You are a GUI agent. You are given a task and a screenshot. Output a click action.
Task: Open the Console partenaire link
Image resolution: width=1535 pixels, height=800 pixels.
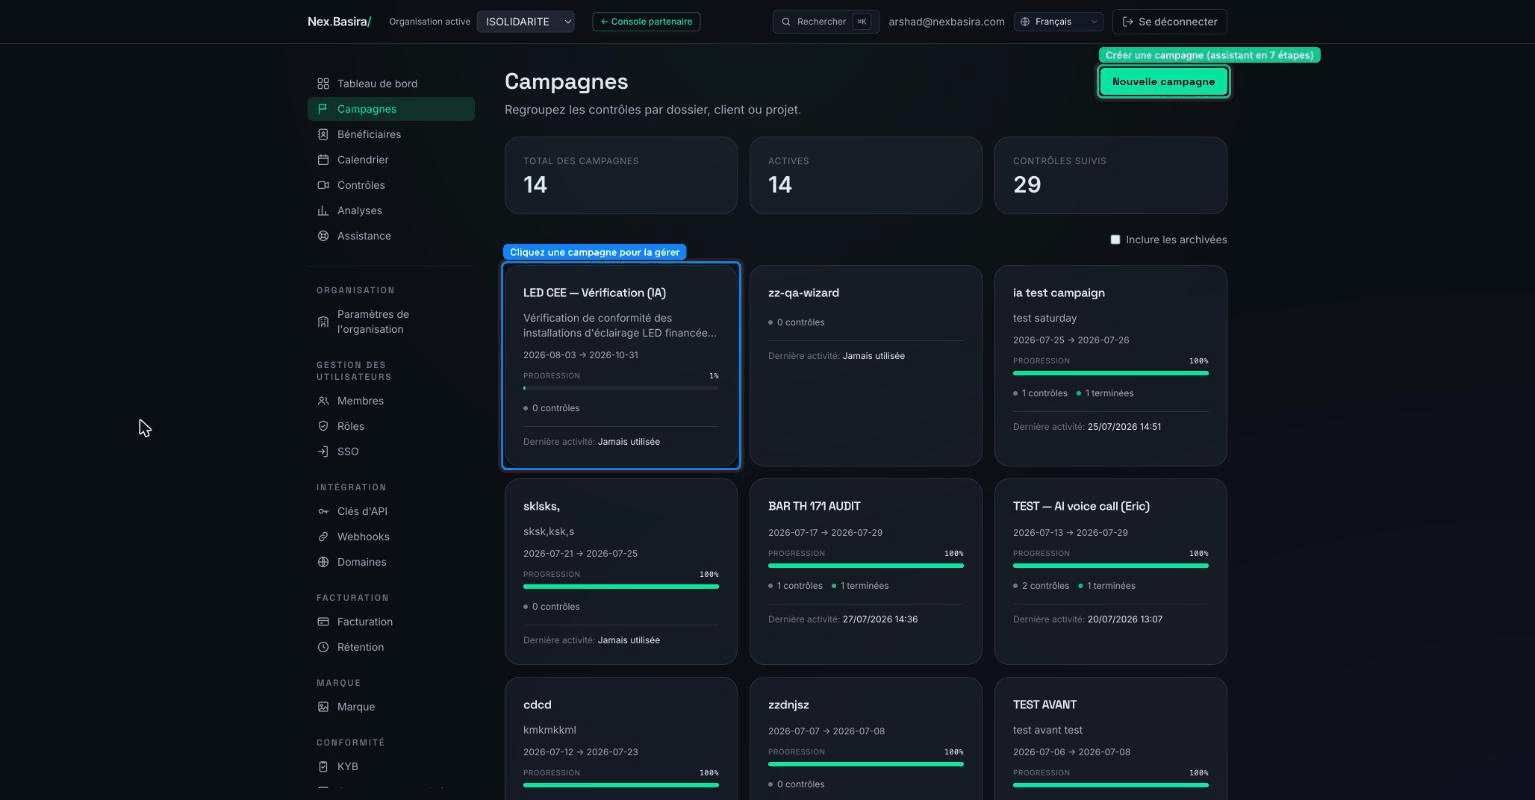[646, 21]
